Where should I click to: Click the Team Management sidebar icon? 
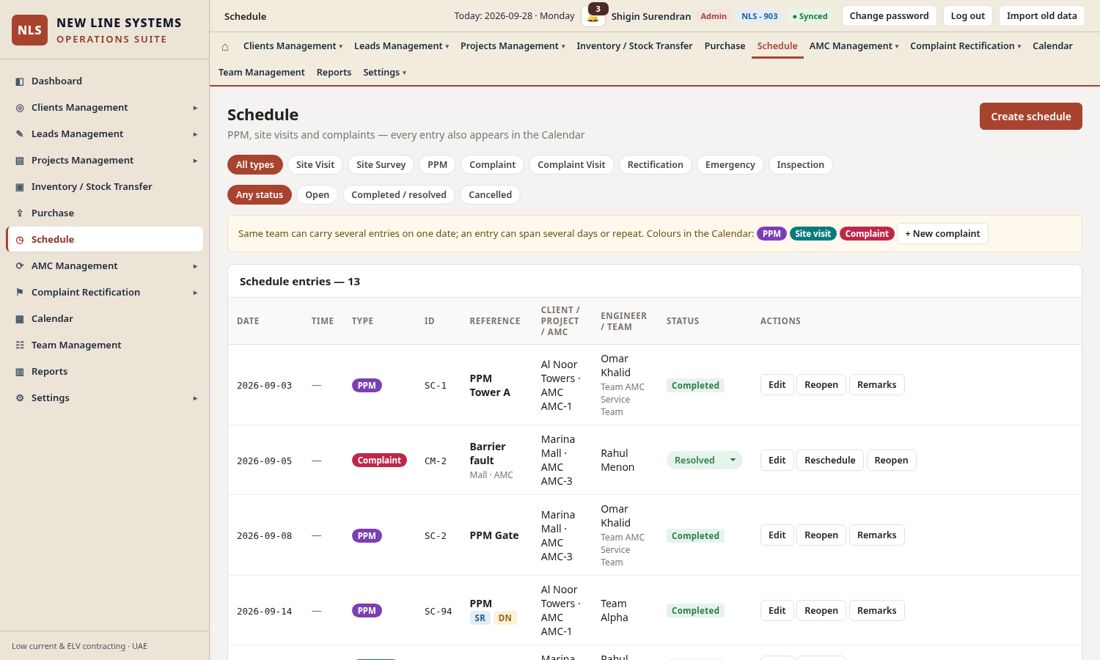point(20,345)
